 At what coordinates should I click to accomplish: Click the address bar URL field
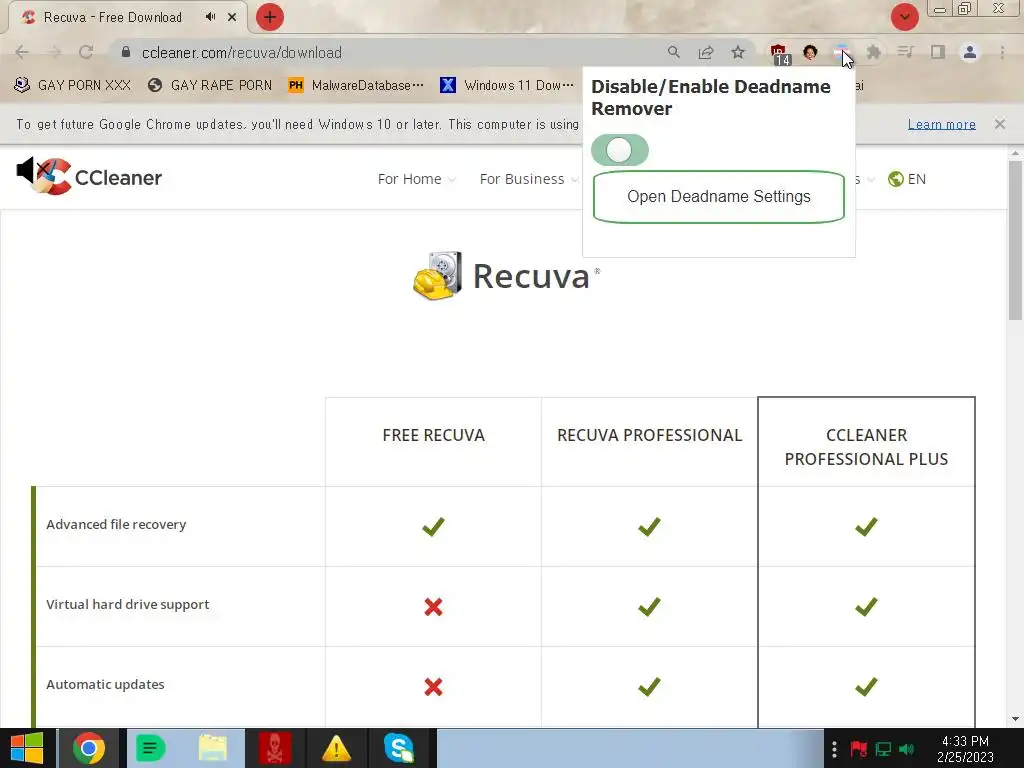pyautogui.click(x=392, y=52)
